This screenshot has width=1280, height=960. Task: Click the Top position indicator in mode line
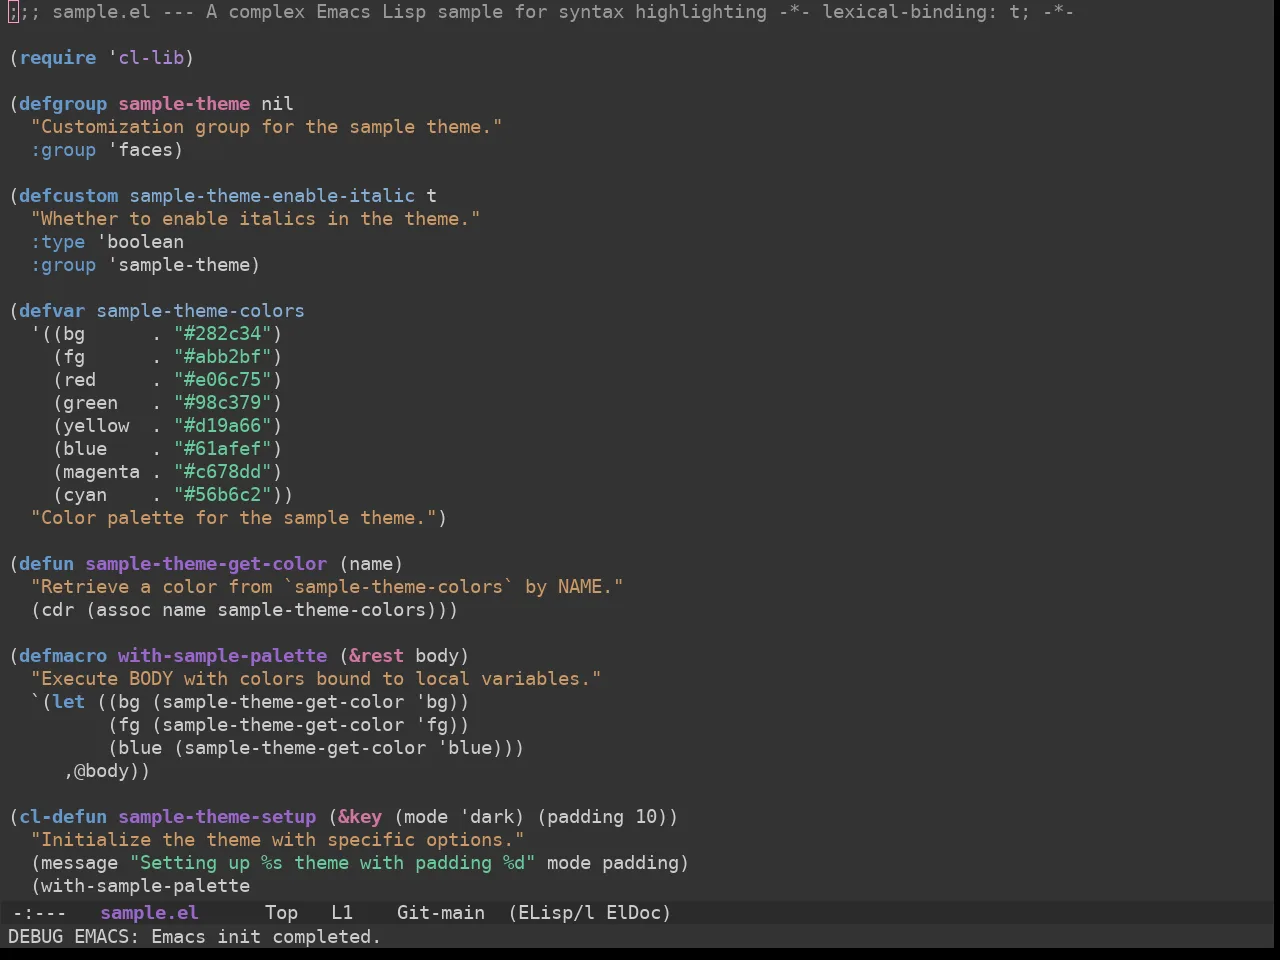pos(281,913)
